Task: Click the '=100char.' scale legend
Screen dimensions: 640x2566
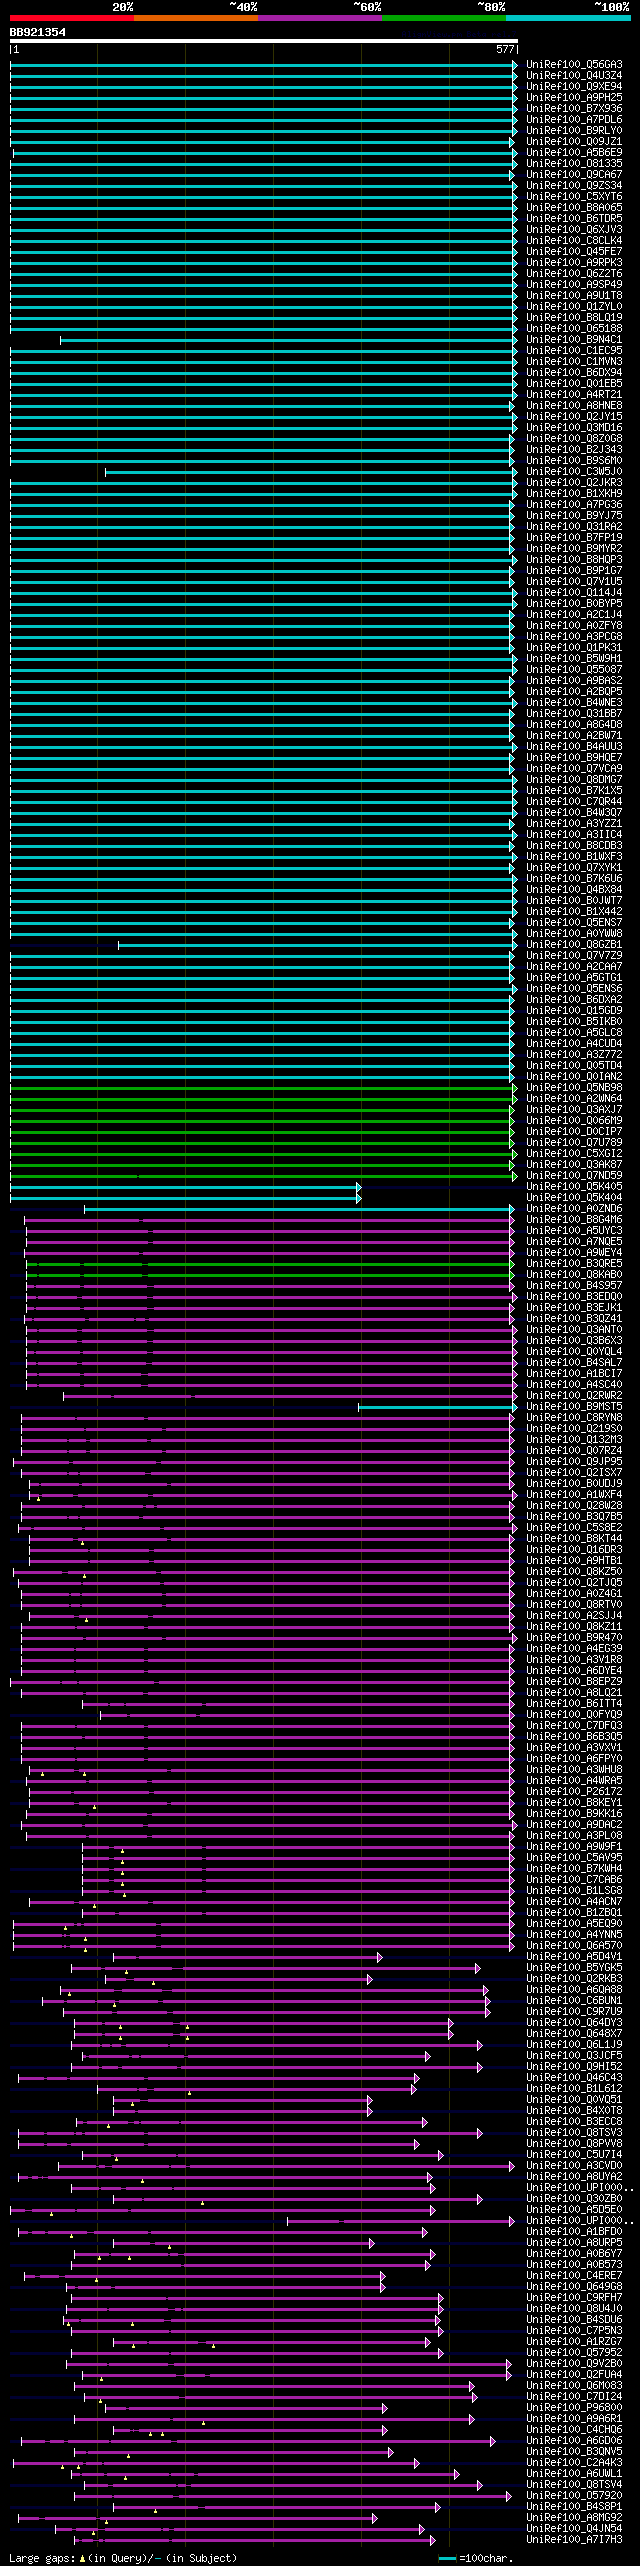Action: (475, 2558)
